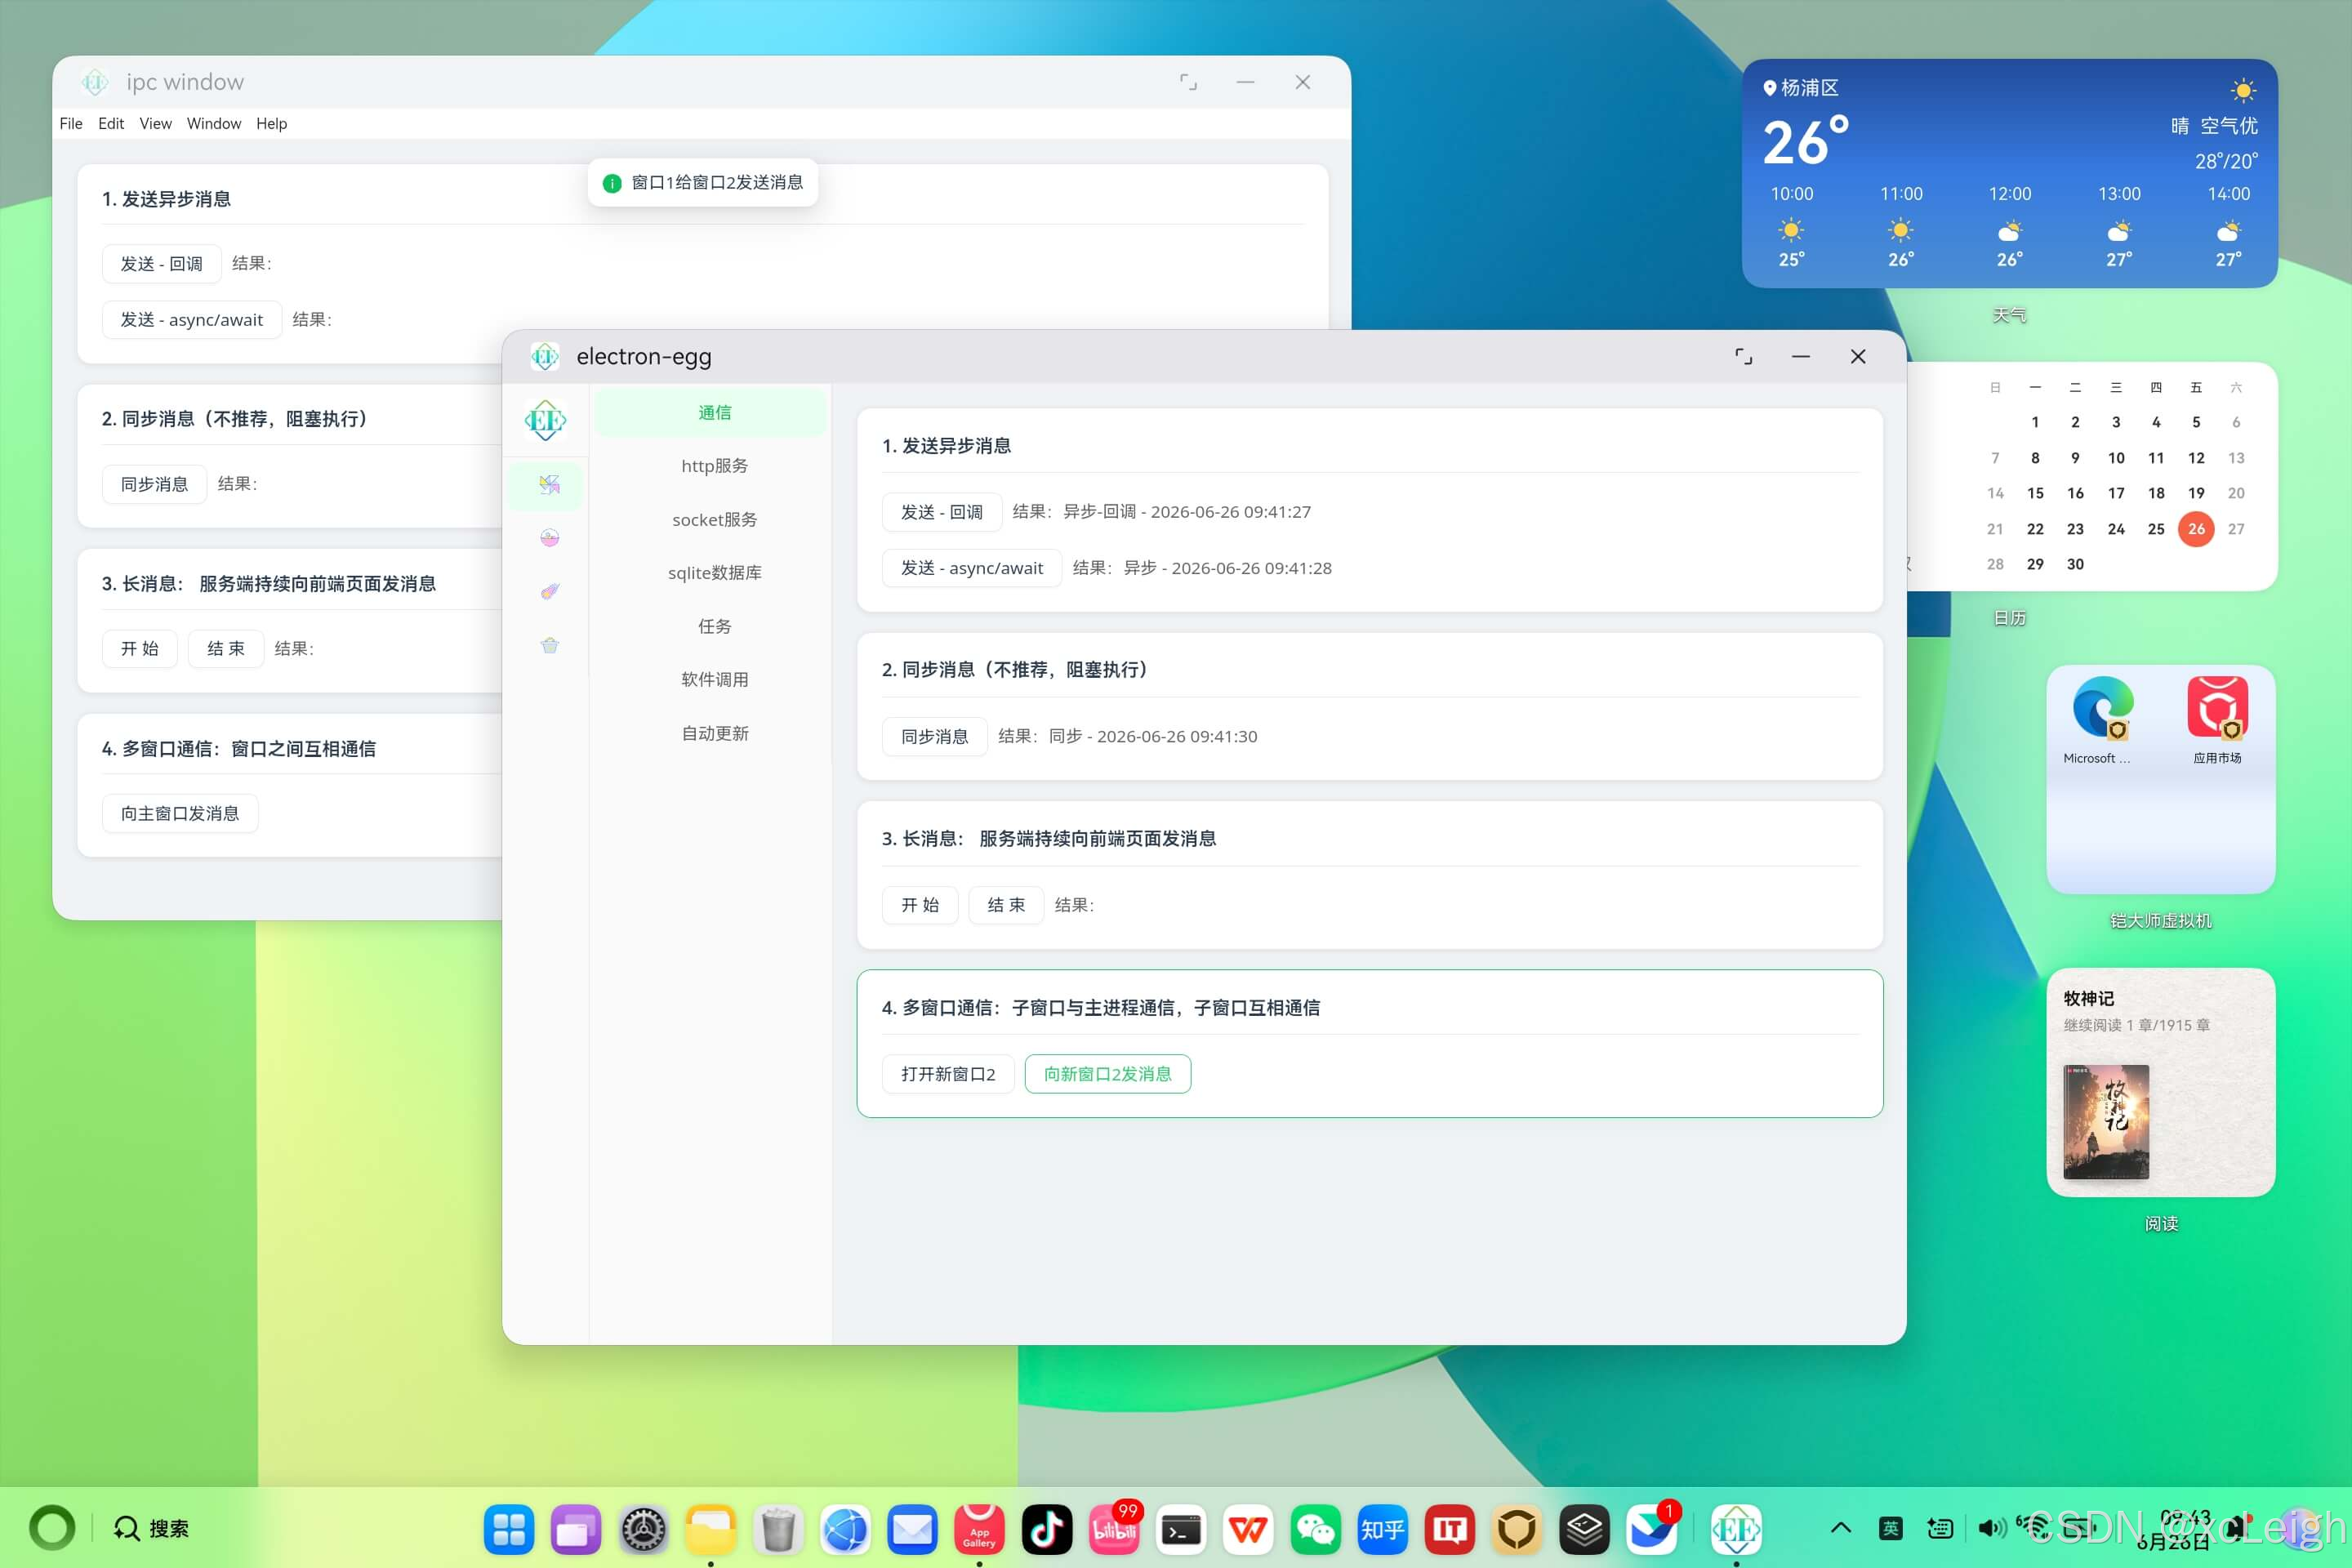Launch TikTok from the dock

[1047, 1529]
